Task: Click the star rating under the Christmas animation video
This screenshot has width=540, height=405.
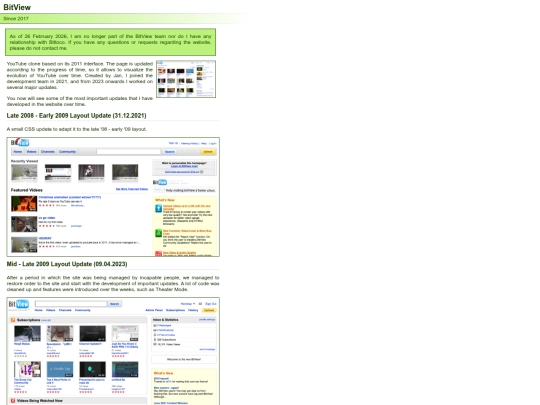Action: [46, 205]
